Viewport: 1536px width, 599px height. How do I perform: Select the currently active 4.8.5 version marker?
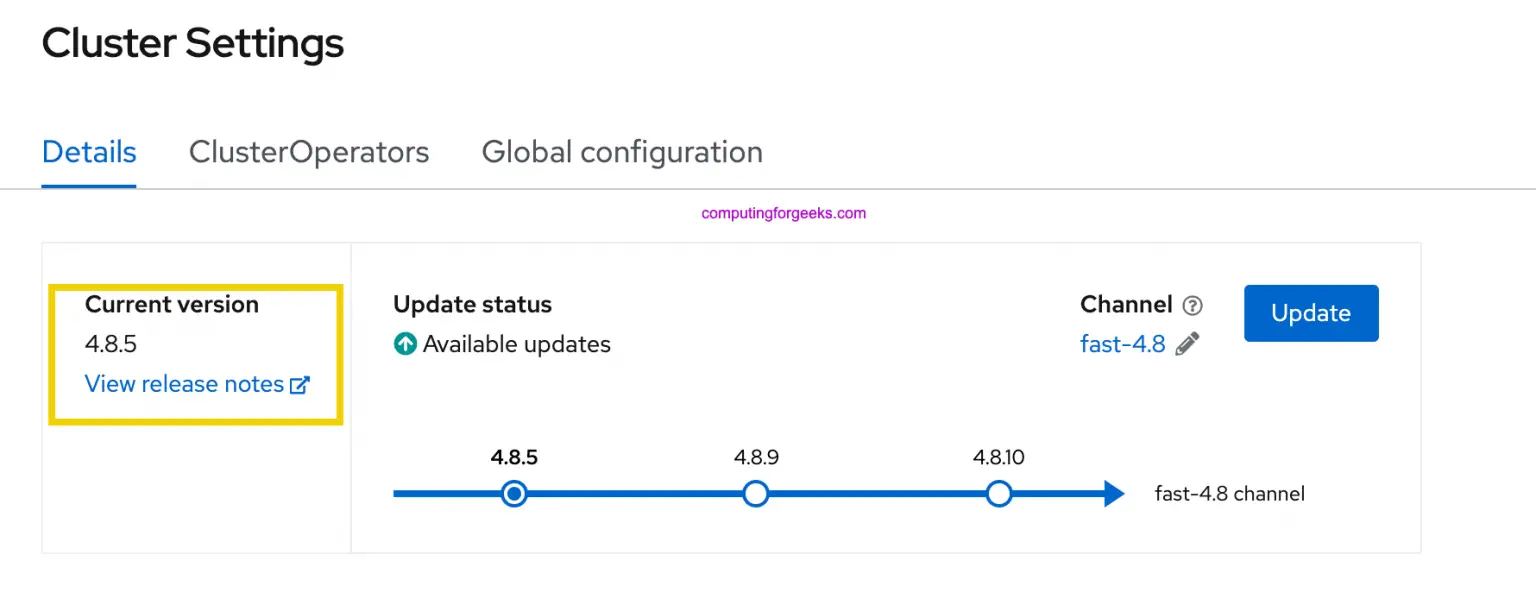[x=514, y=493]
